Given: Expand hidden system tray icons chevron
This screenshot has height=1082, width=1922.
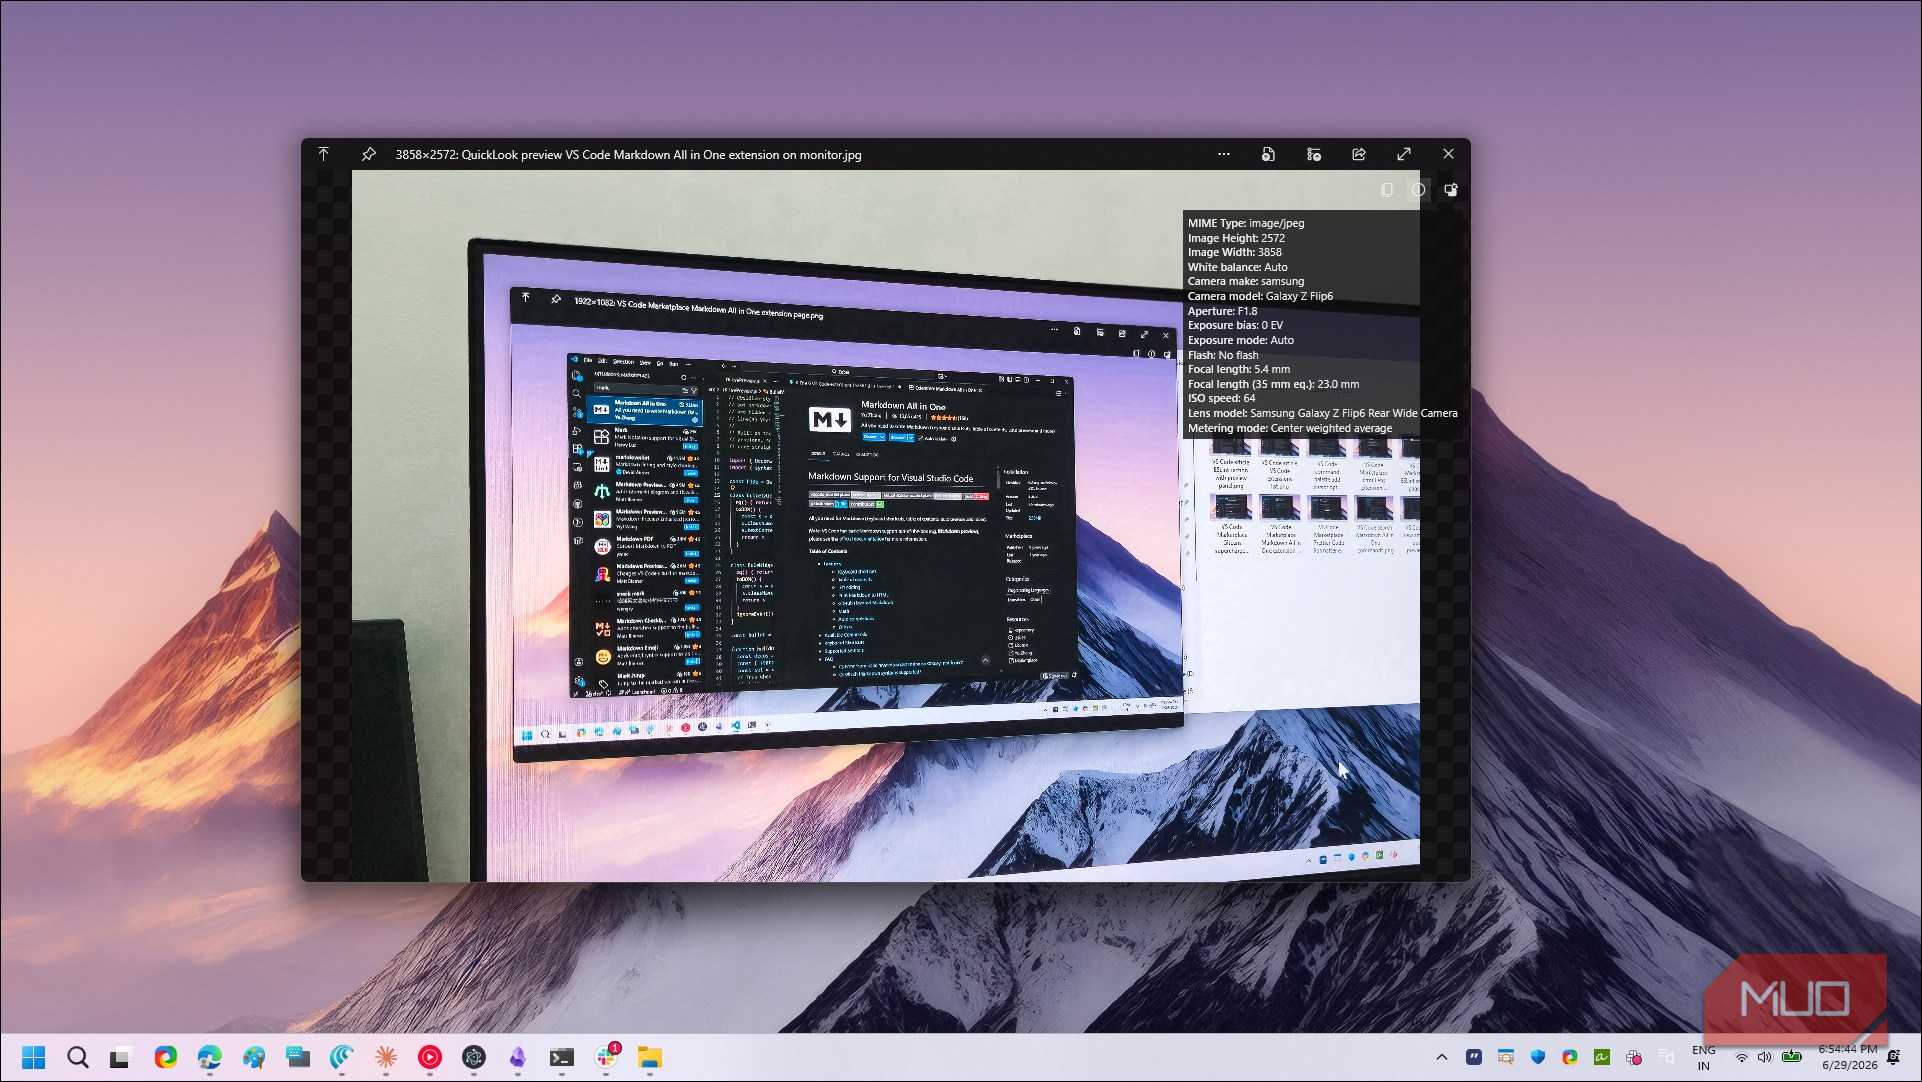Looking at the screenshot, I should click(x=1441, y=1057).
